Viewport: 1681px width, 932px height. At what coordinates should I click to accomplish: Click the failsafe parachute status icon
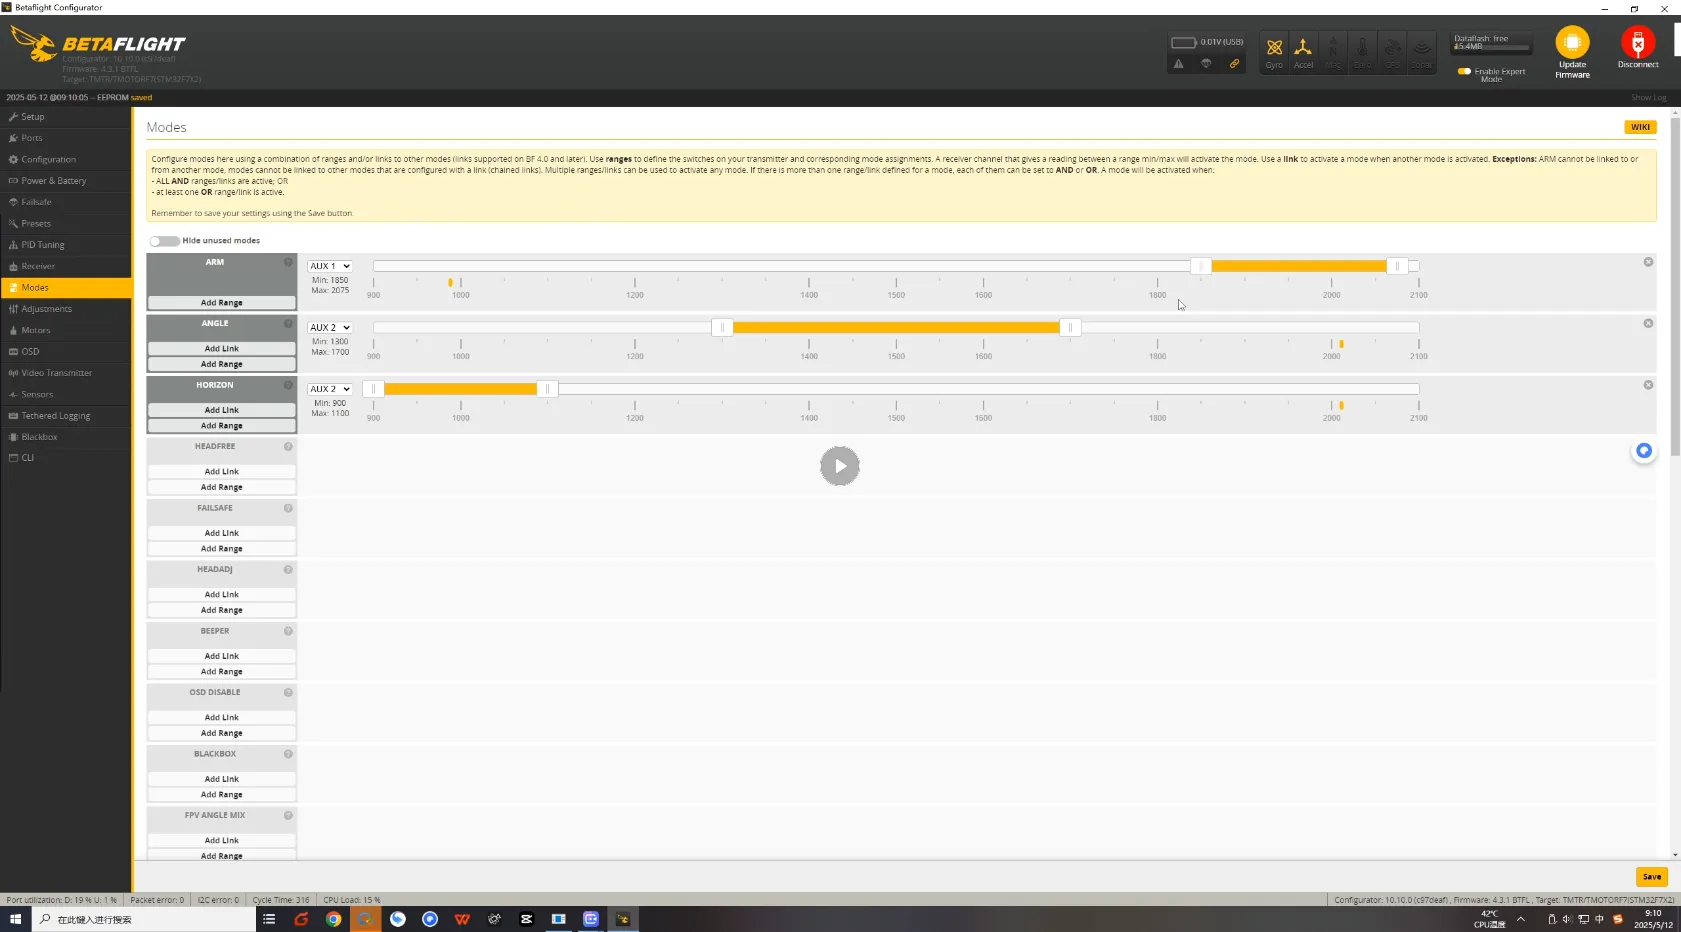pos(1206,63)
